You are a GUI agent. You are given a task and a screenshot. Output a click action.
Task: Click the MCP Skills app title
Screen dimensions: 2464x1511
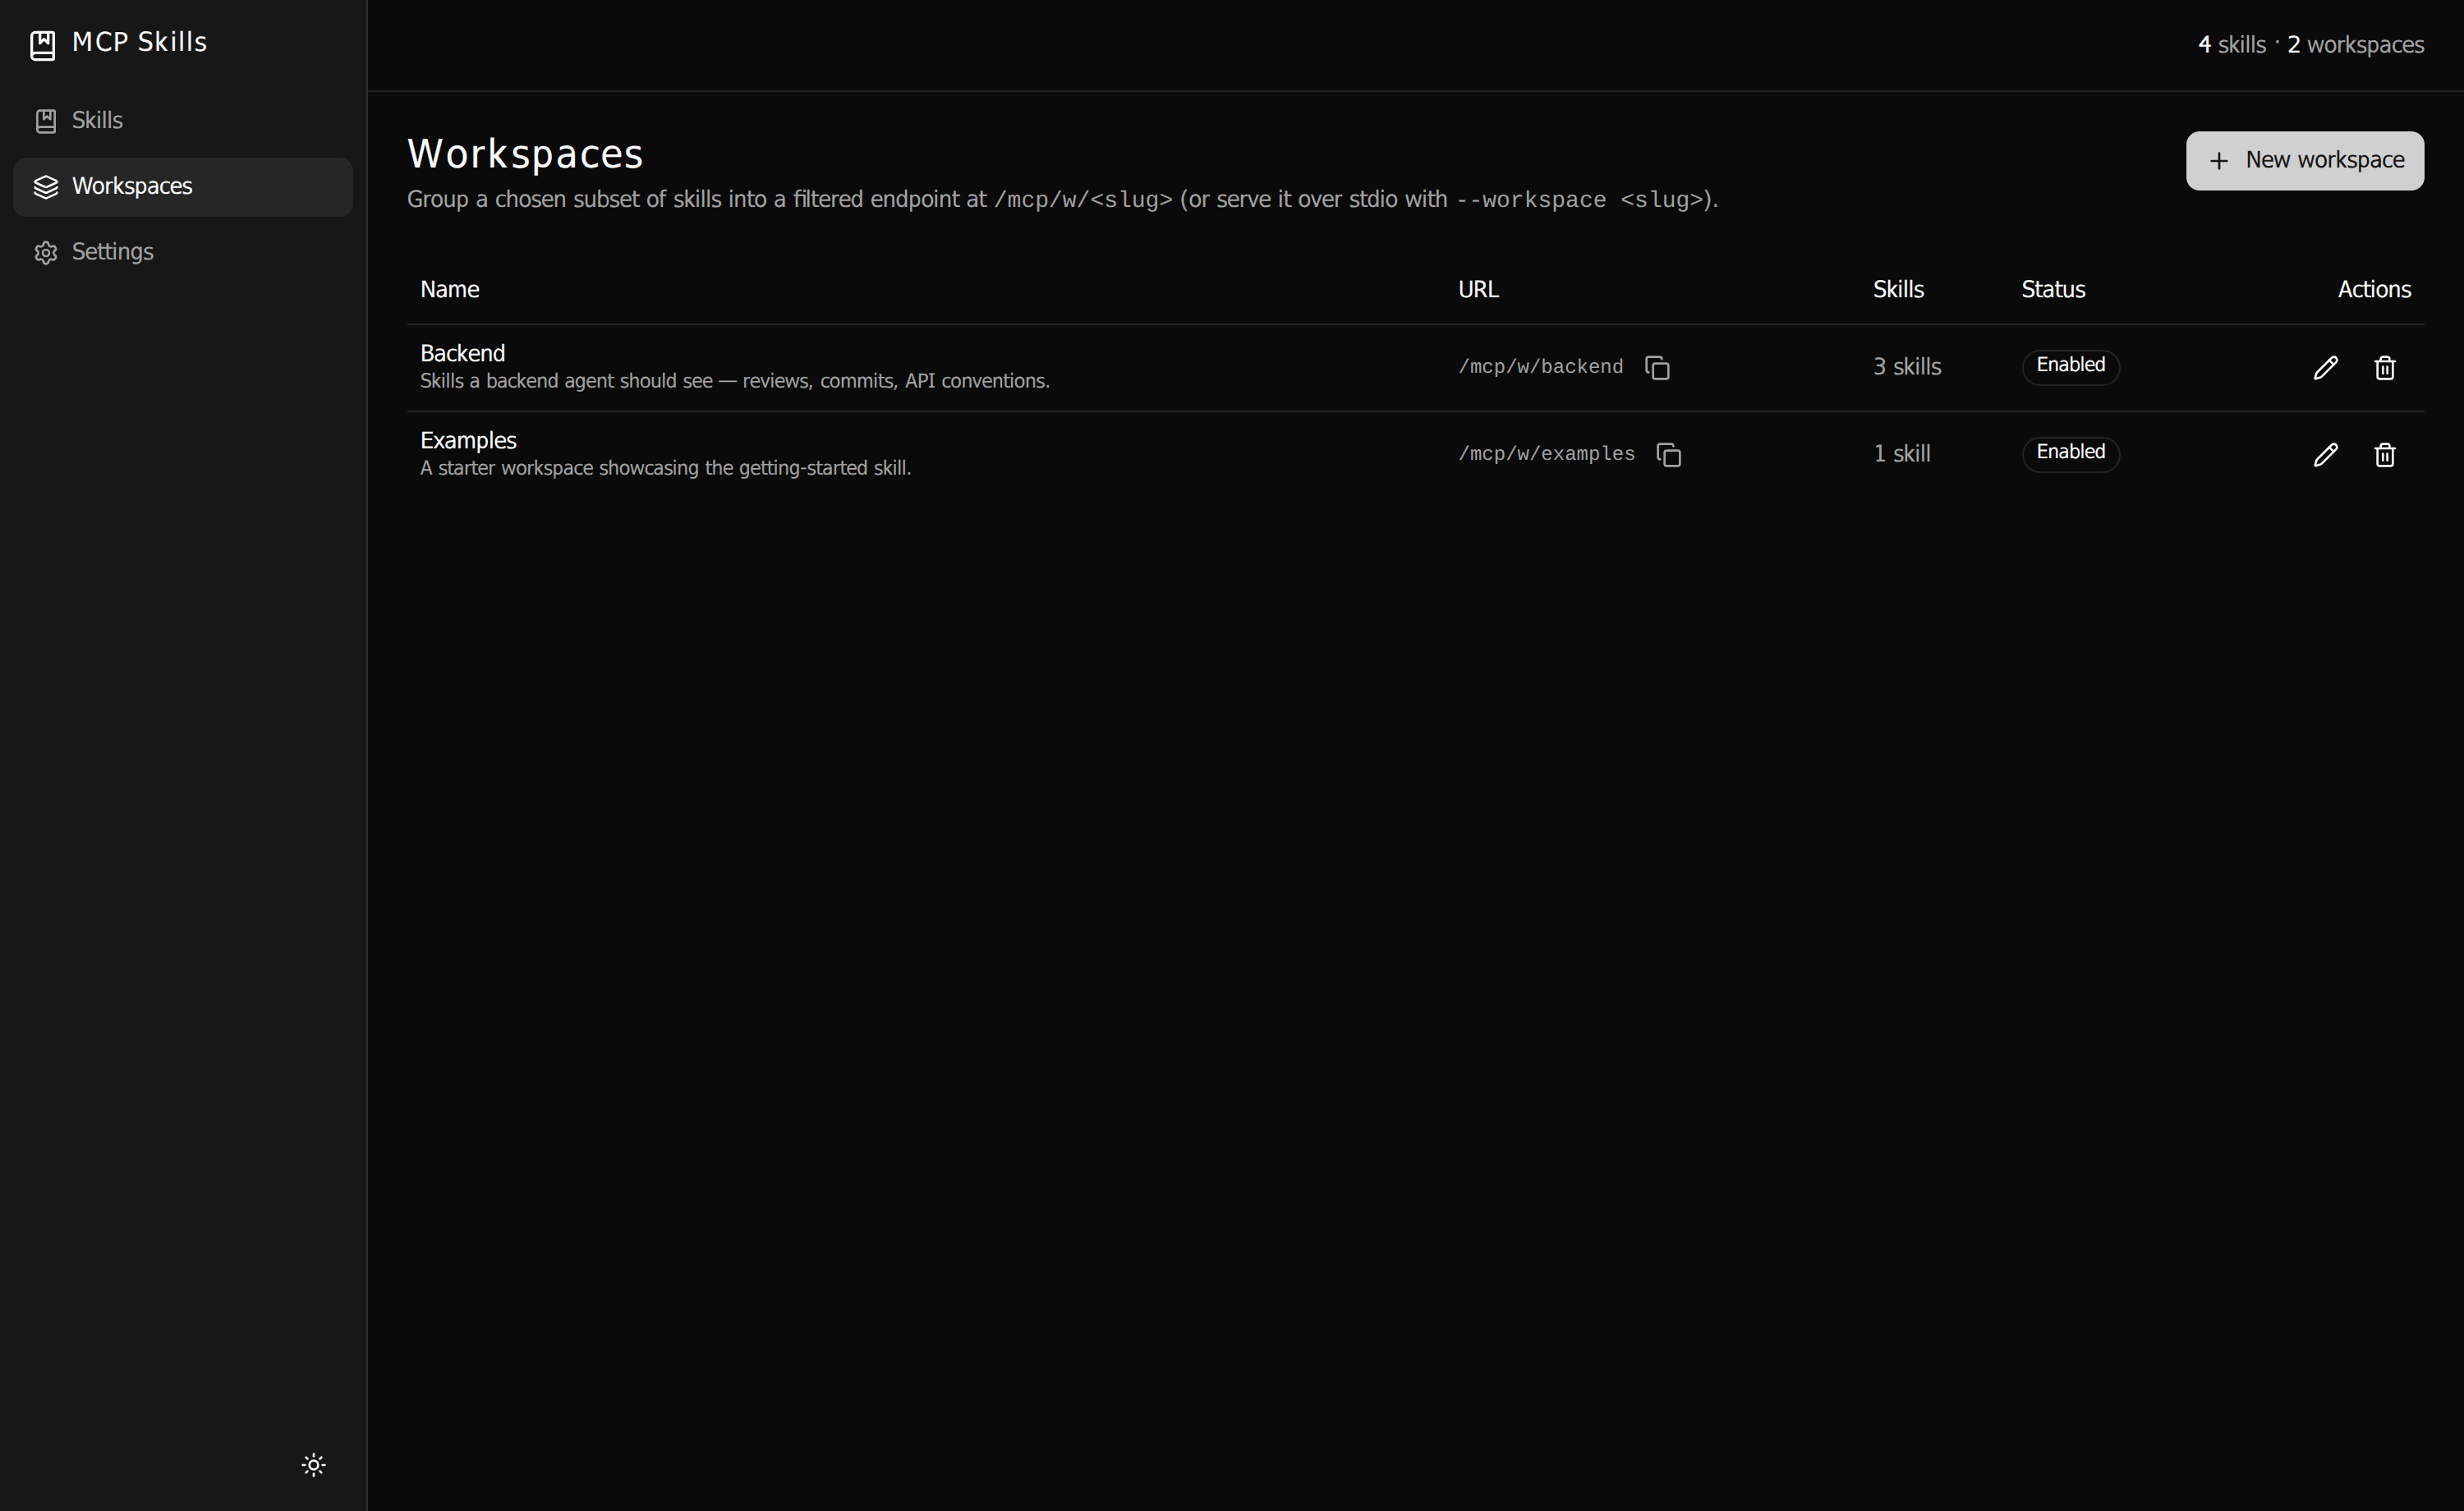tap(140, 42)
